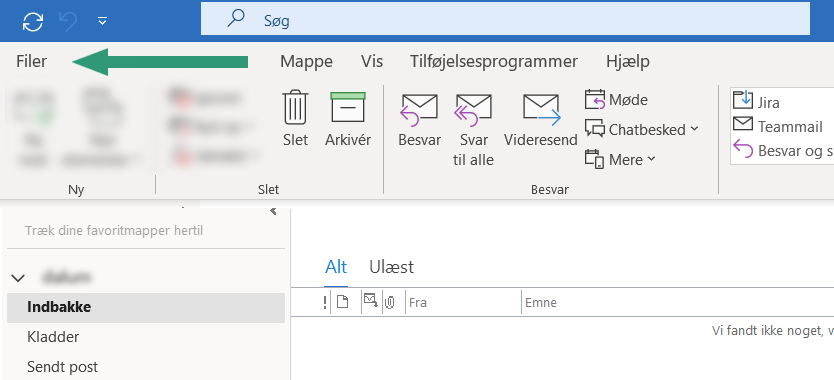Click the Send/Receive sync icon
834x380 pixels.
click(33, 21)
